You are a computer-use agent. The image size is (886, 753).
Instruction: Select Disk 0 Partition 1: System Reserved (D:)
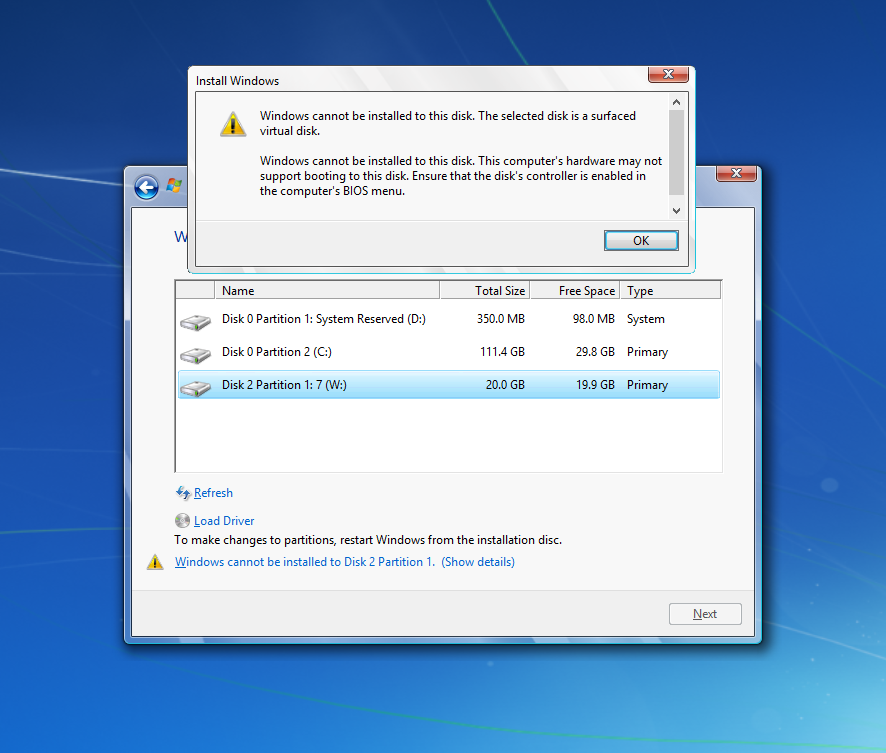tap(449, 319)
